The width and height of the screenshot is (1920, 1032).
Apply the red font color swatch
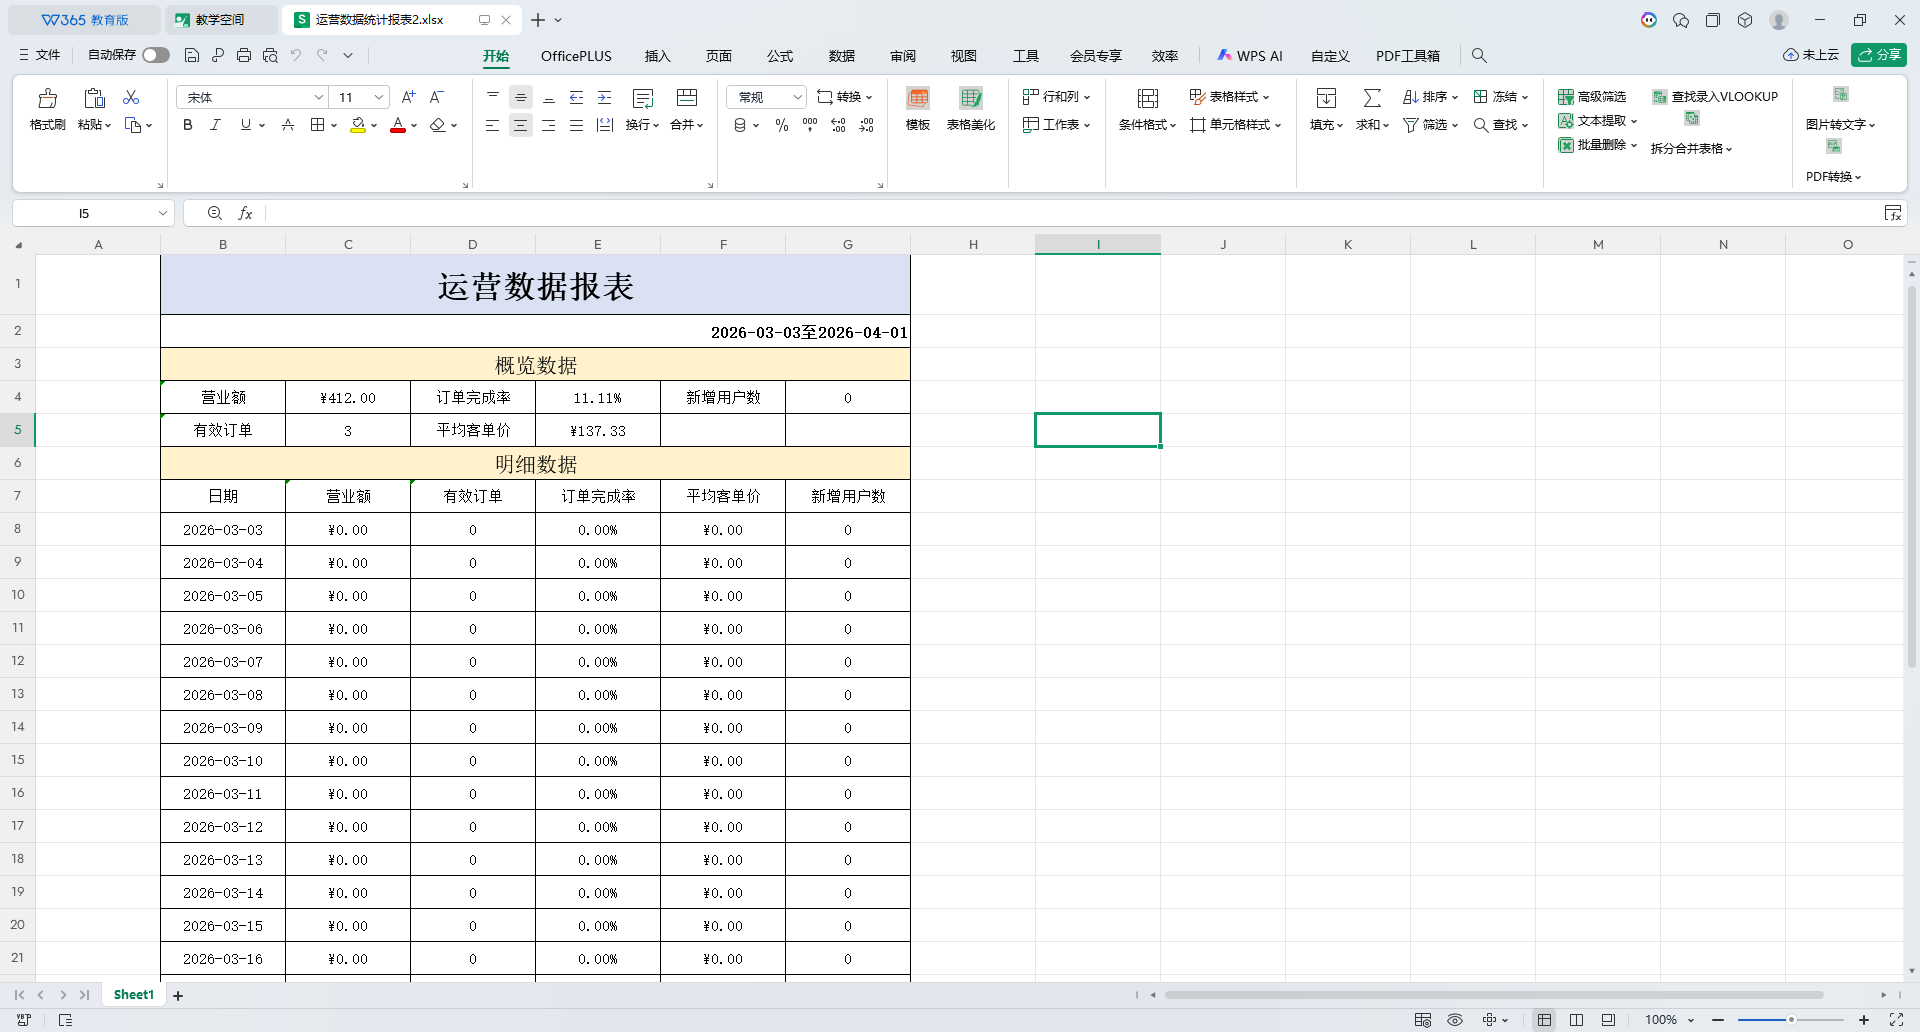(x=398, y=125)
